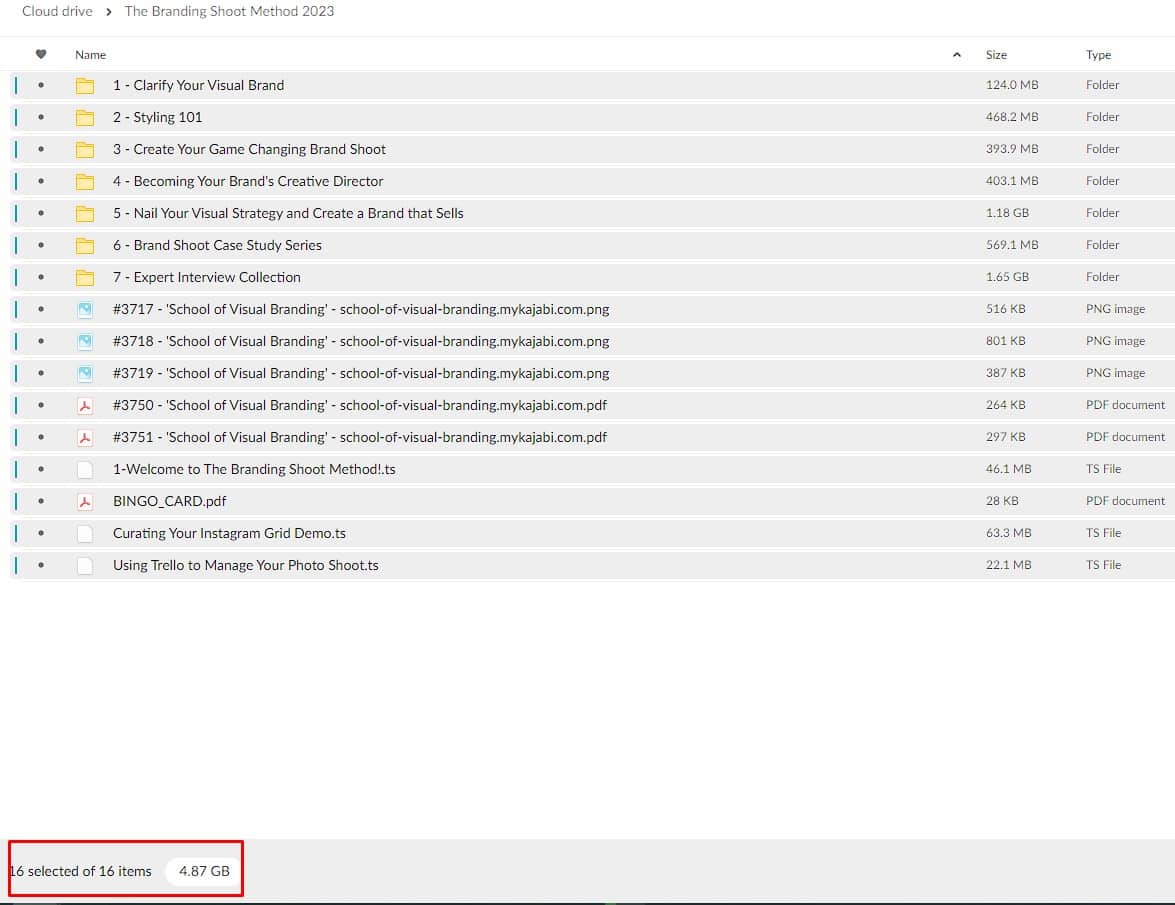
Task: Click folder icon for Expert Interview Collection
Action: pos(85,278)
